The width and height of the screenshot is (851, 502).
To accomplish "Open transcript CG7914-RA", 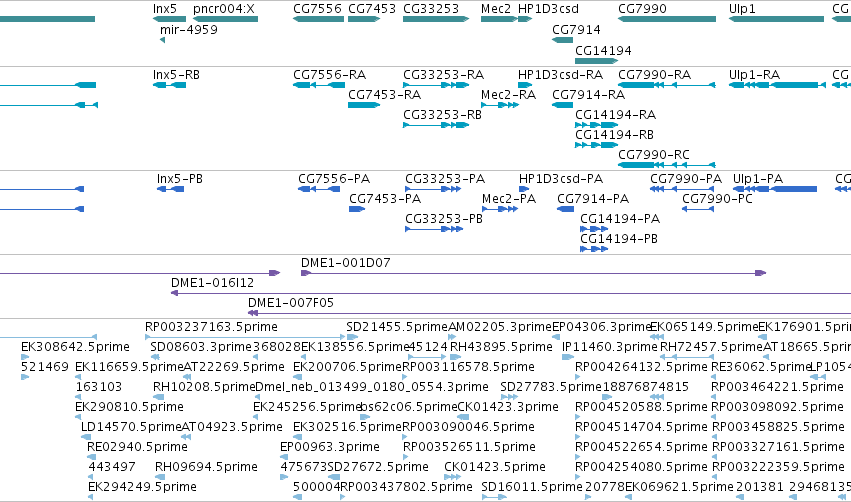I will [563, 105].
